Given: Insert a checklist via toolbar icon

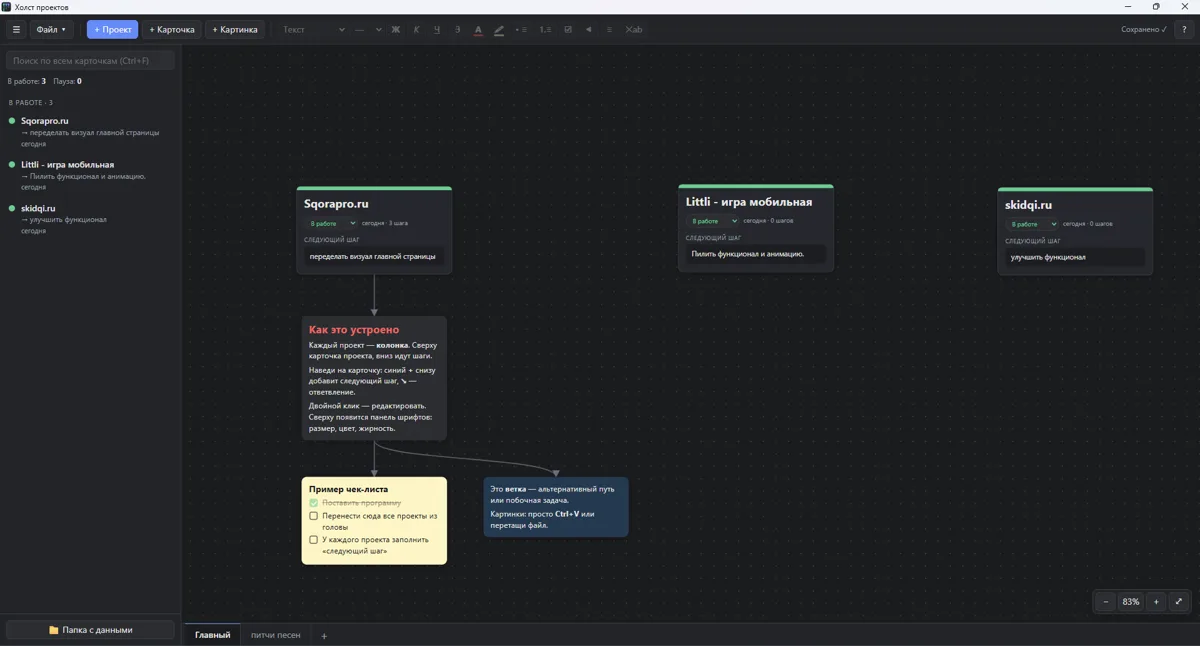Looking at the screenshot, I should coord(568,29).
